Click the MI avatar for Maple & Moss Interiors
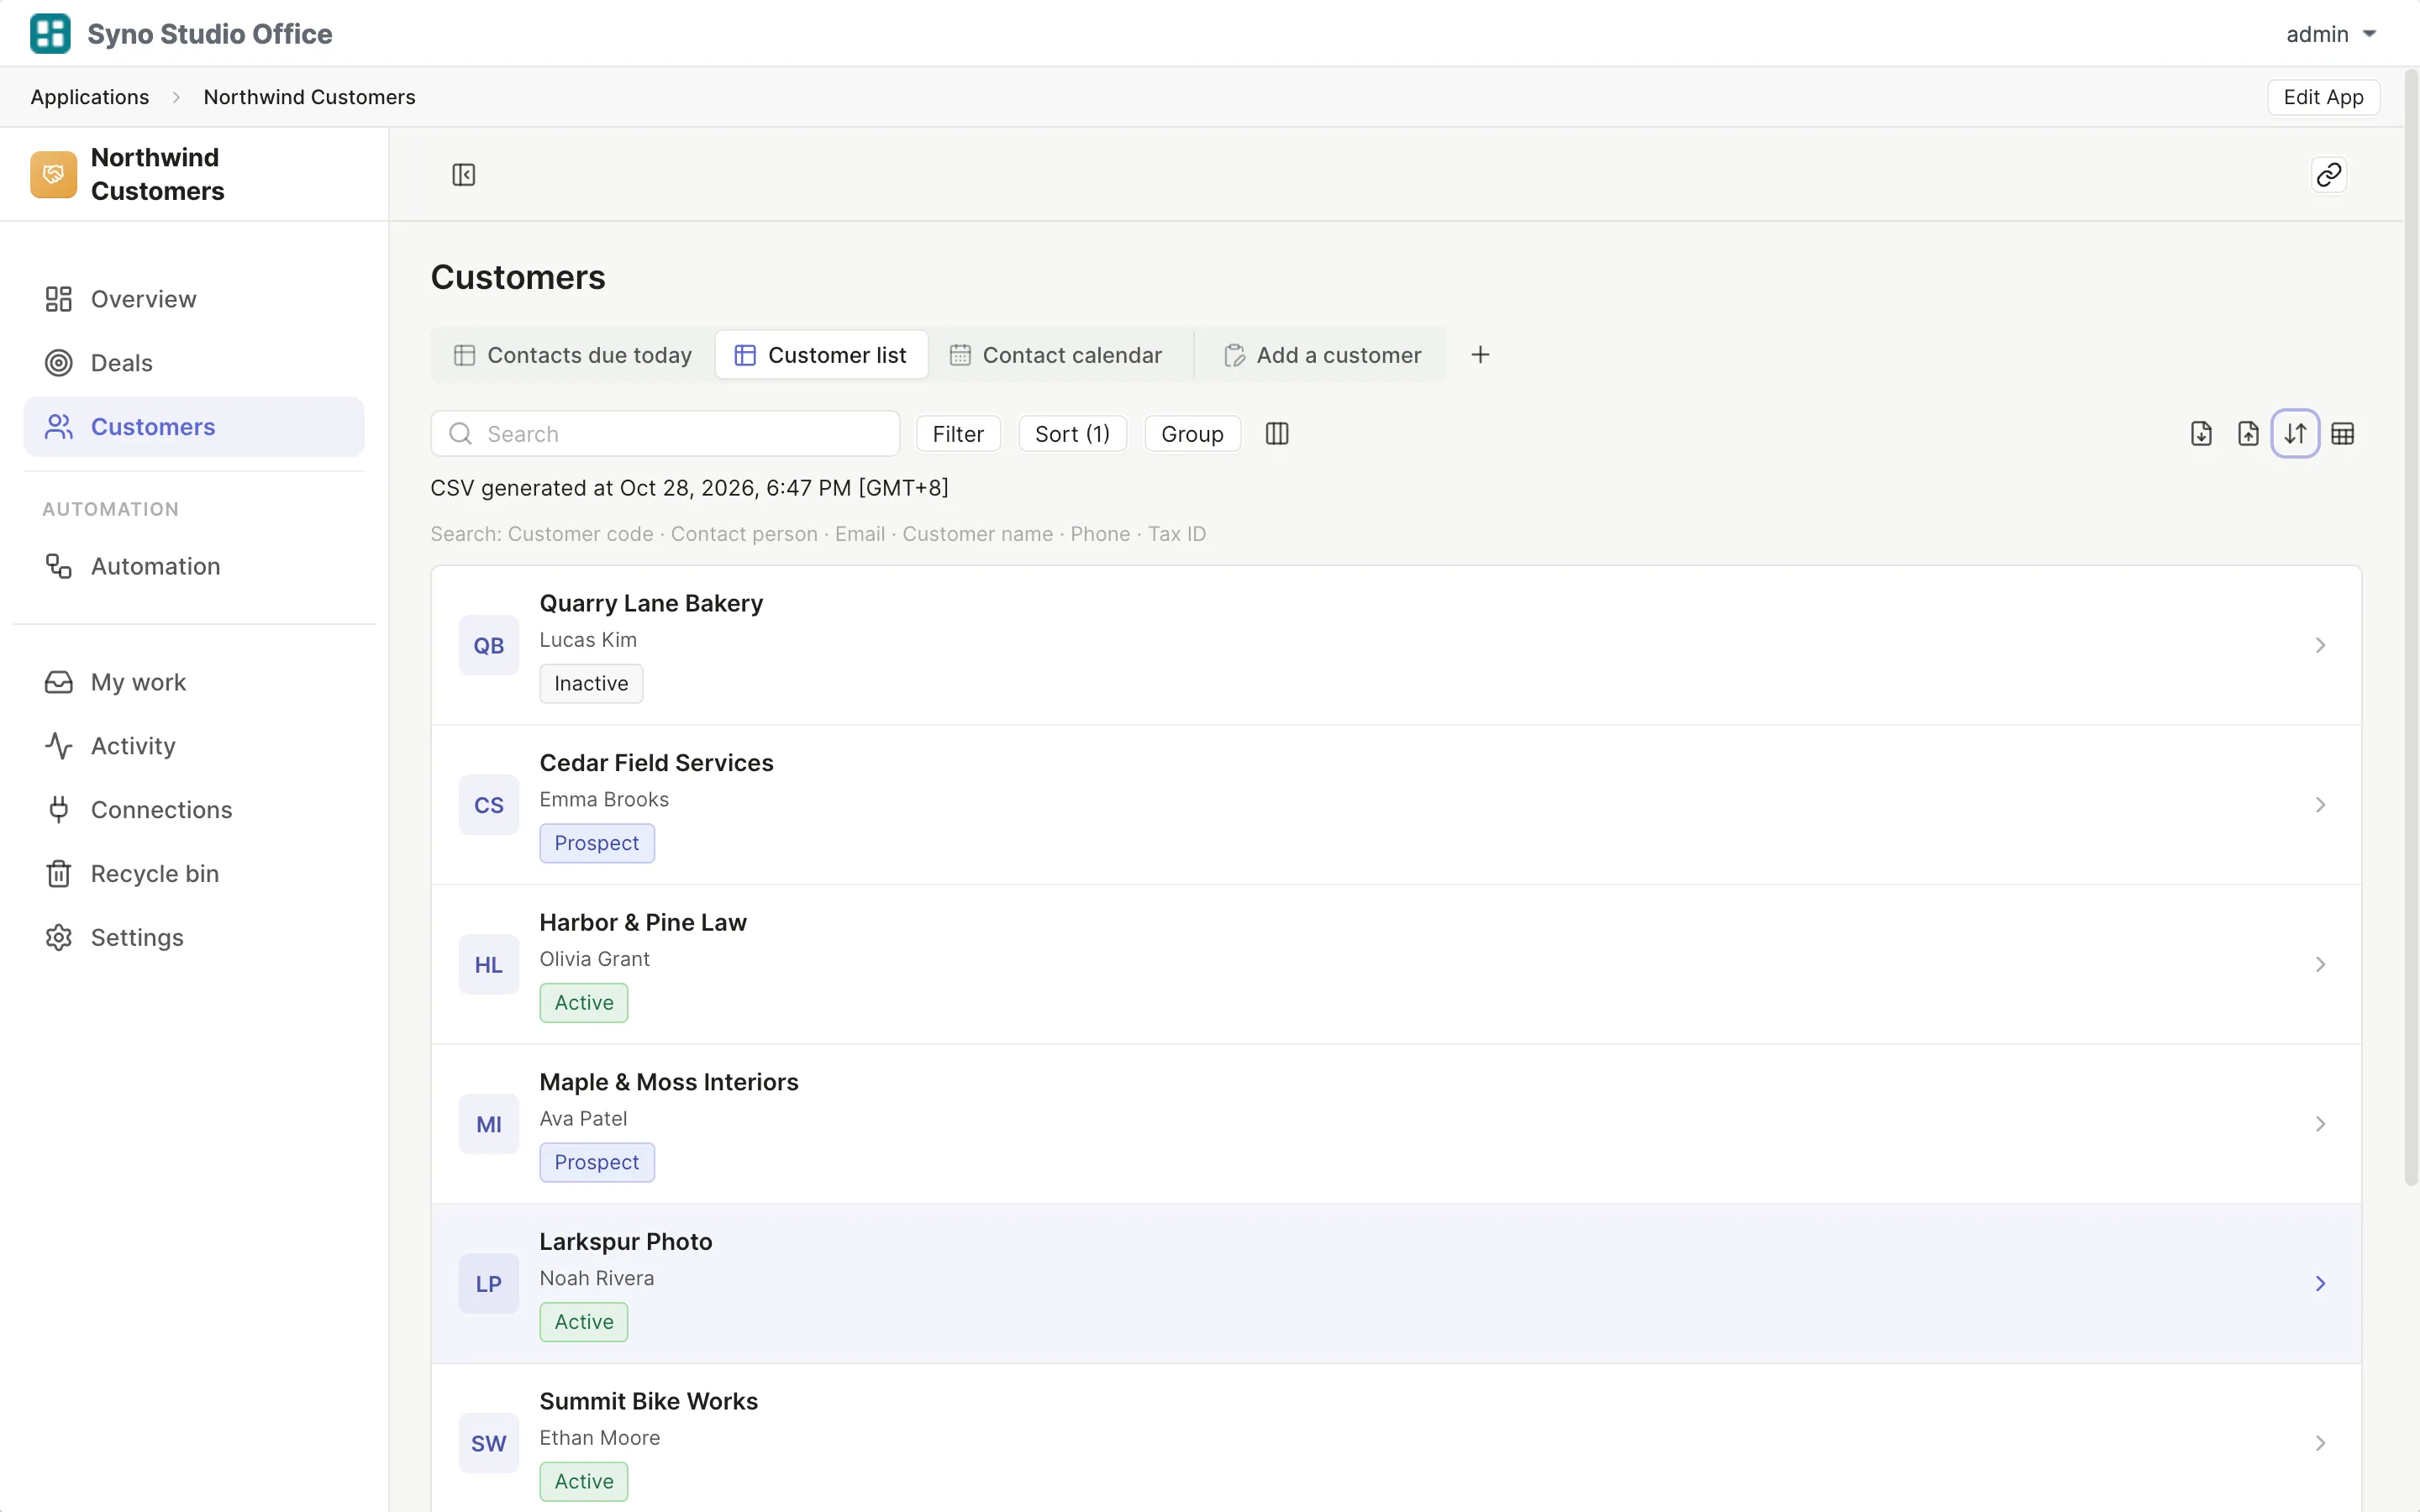 (x=489, y=1124)
